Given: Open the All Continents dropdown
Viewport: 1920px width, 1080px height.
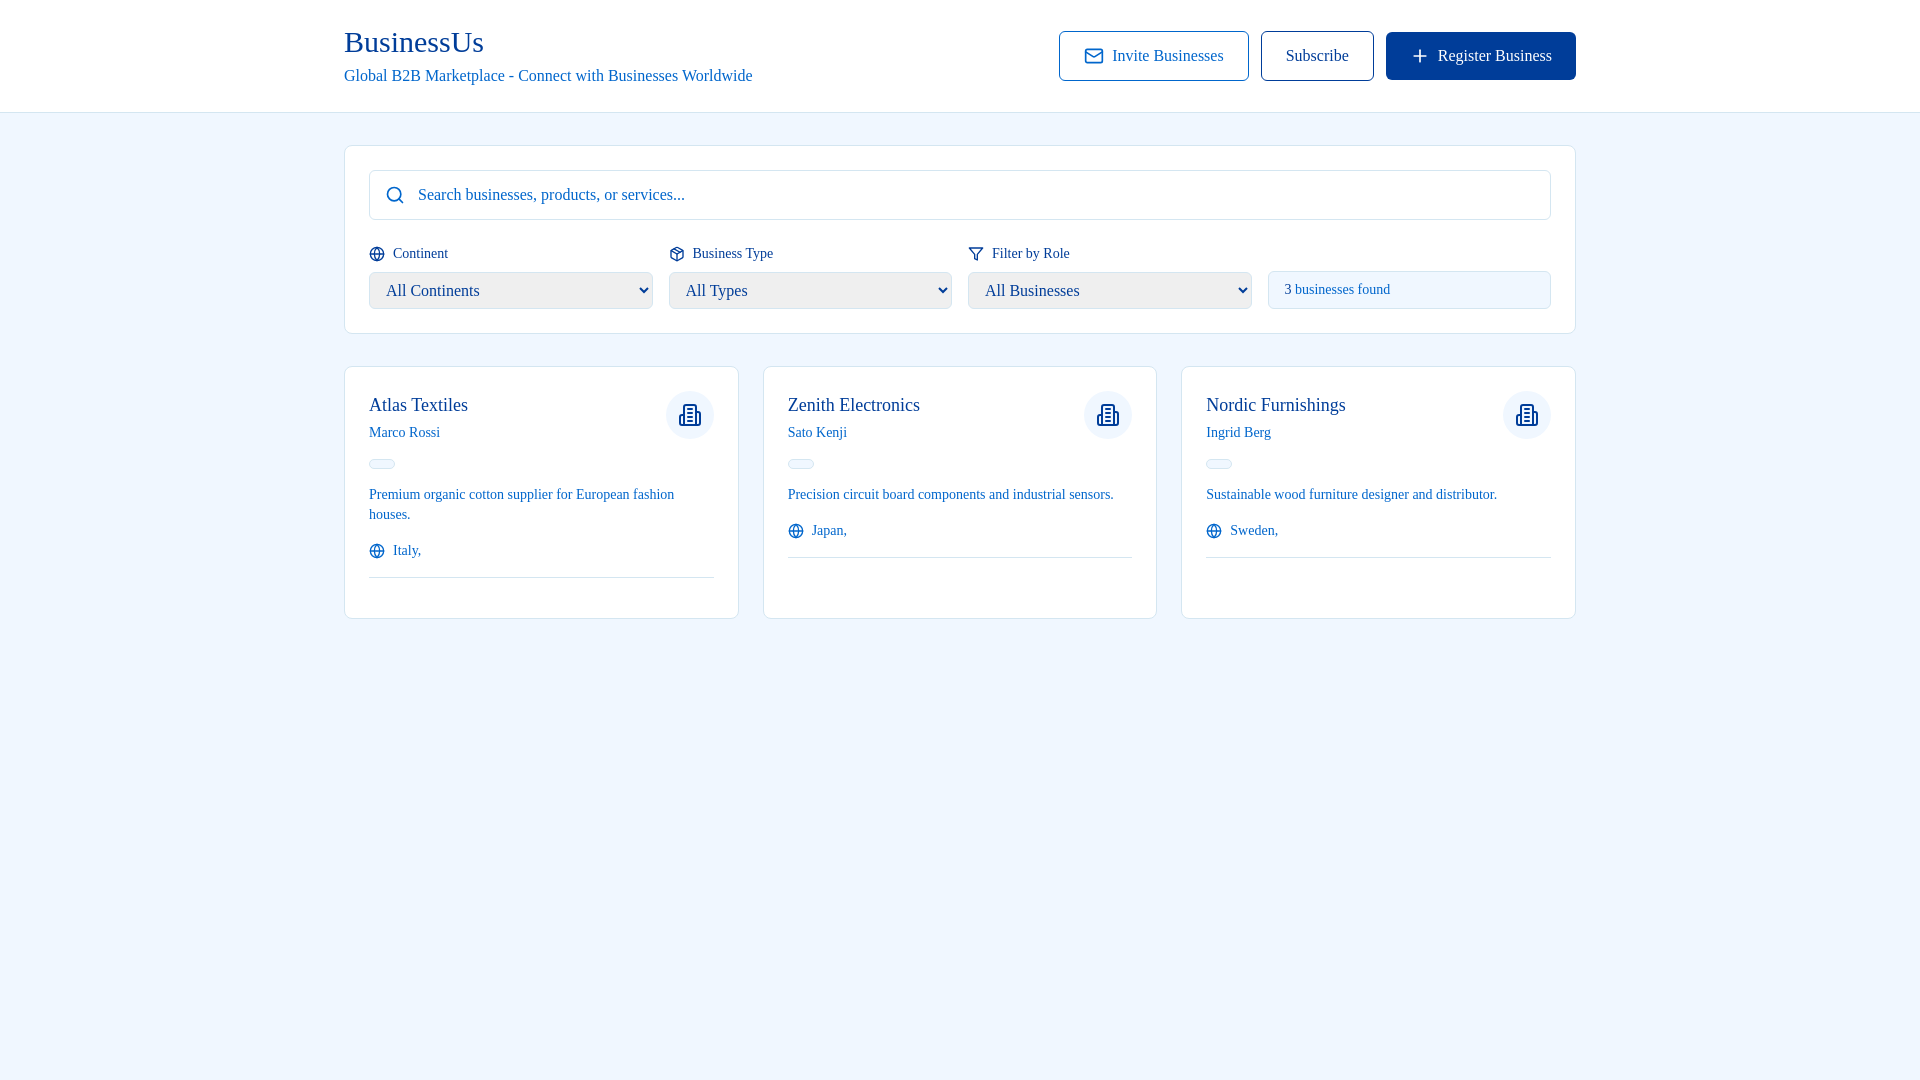Looking at the screenshot, I should pos(511,290).
